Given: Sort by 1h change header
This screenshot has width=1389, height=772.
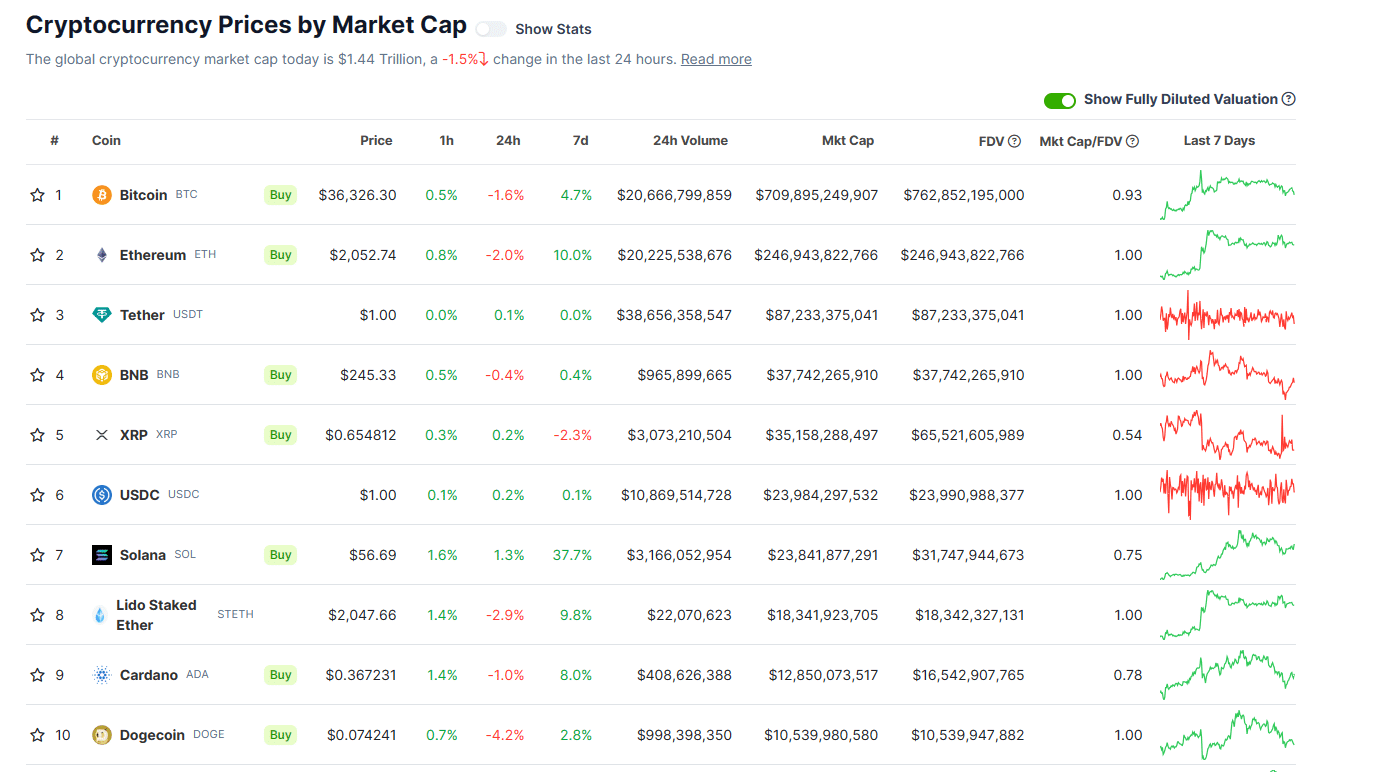Looking at the screenshot, I should (446, 140).
